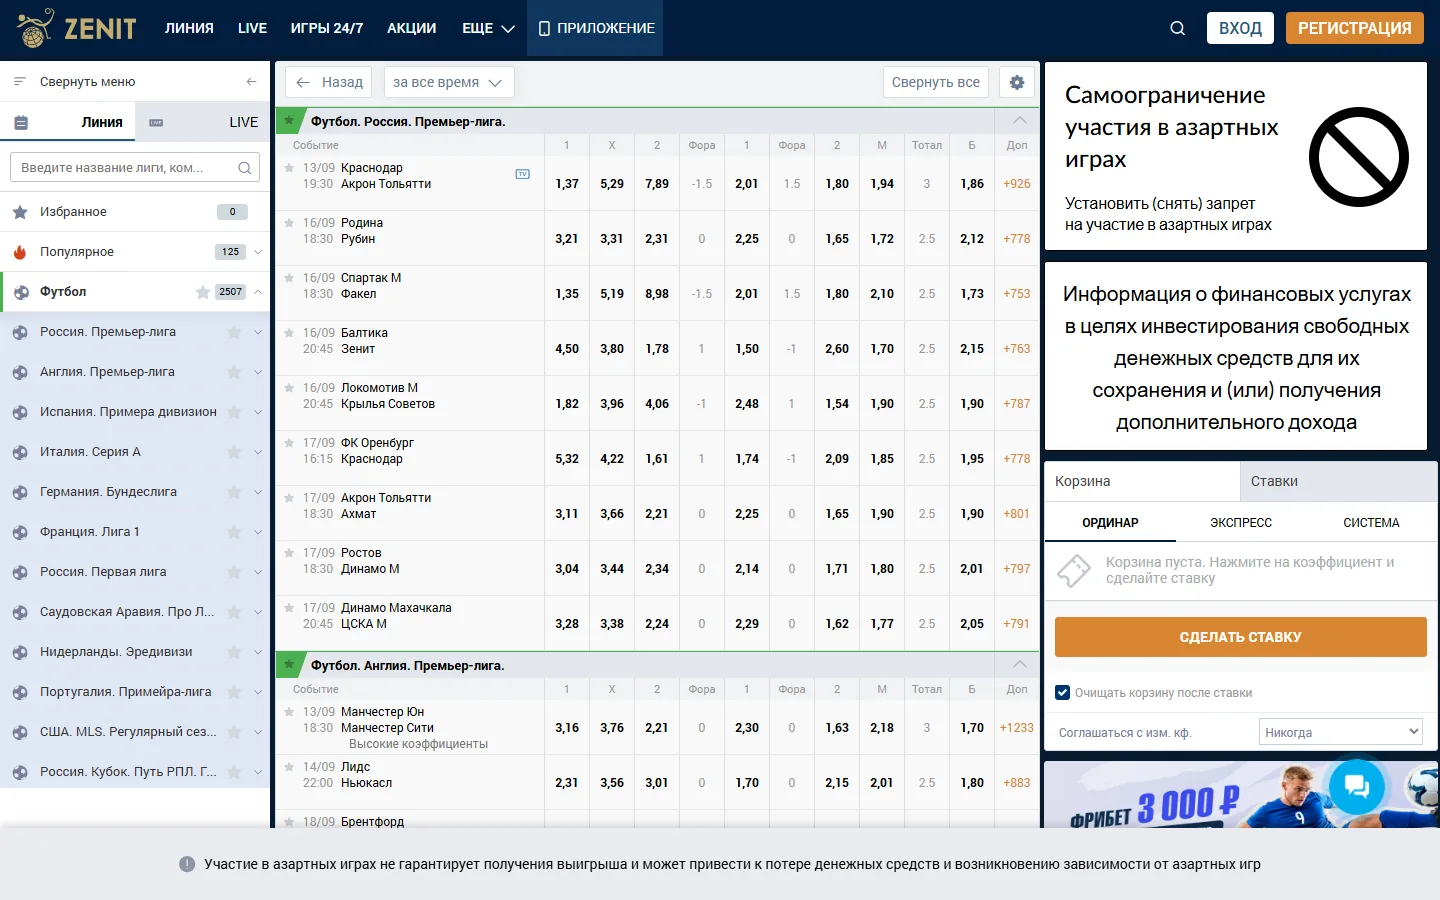
Task: Click the TV broadcast icon for Краснодар match
Action: (522, 174)
